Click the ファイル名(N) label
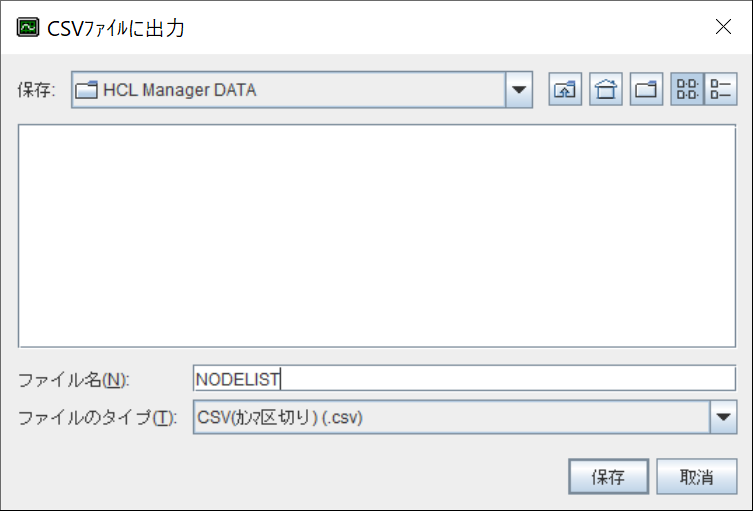The height and width of the screenshot is (511, 753). point(73,379)
